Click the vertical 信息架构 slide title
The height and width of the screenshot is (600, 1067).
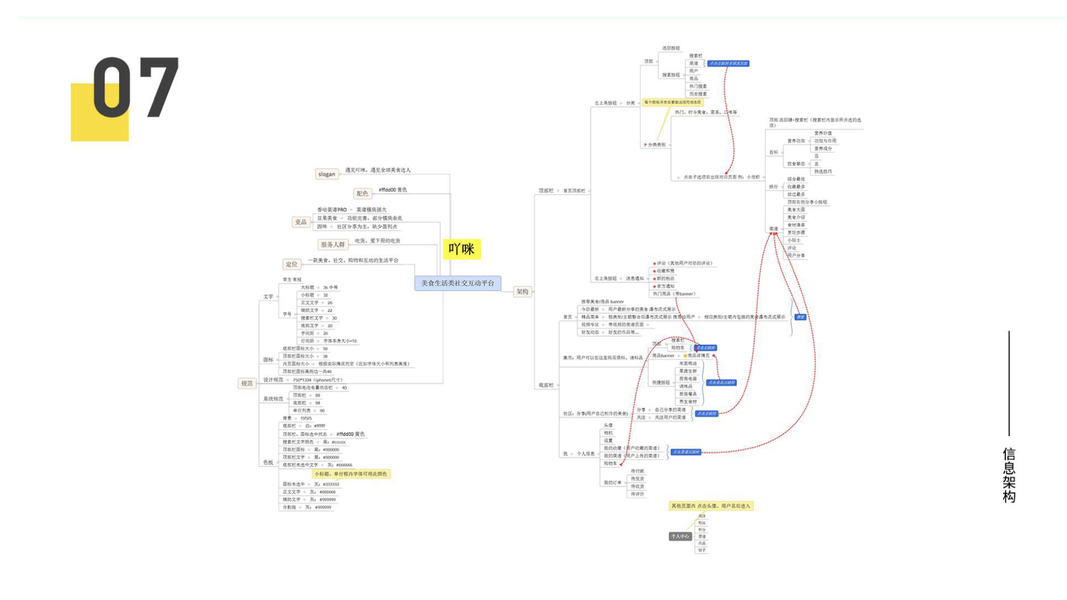(x=1008, y=475)
